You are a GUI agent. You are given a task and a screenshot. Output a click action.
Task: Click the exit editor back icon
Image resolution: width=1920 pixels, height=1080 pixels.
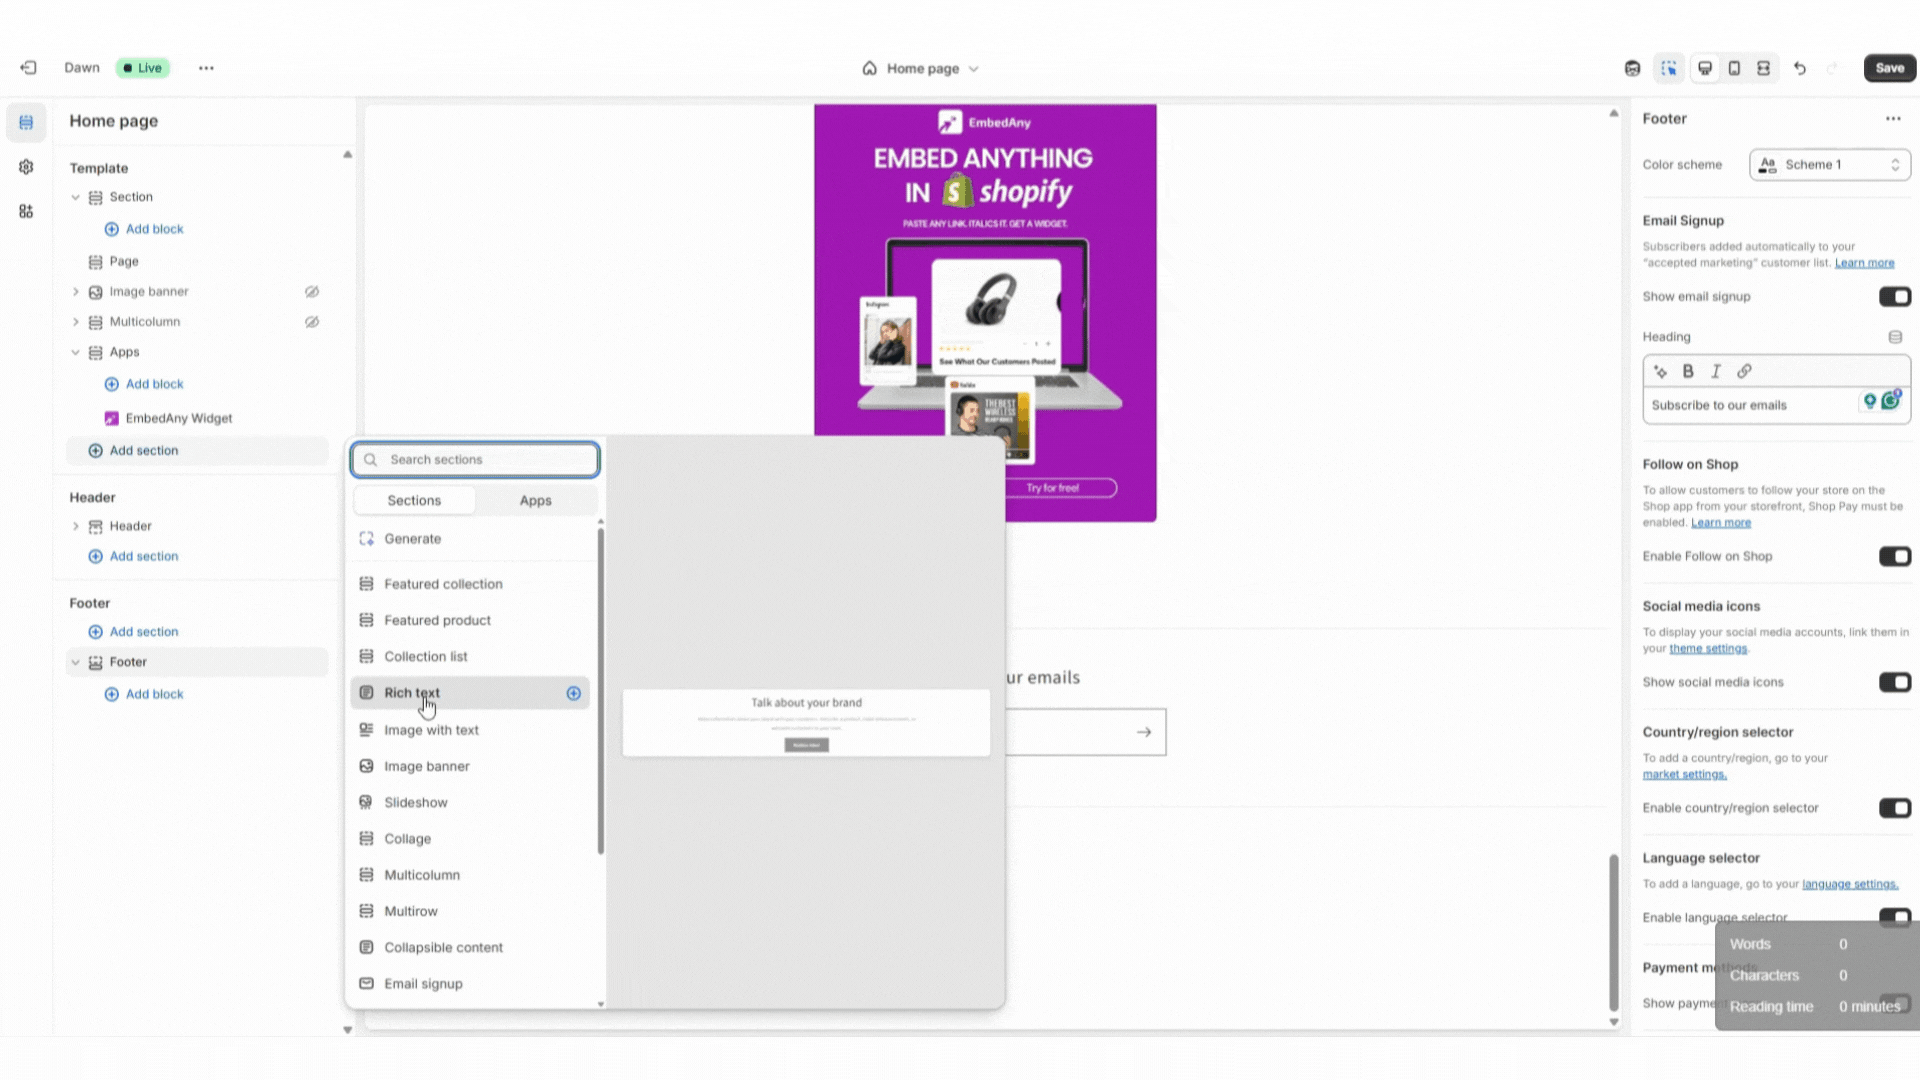pyautogui.click(x=28, y=68)
